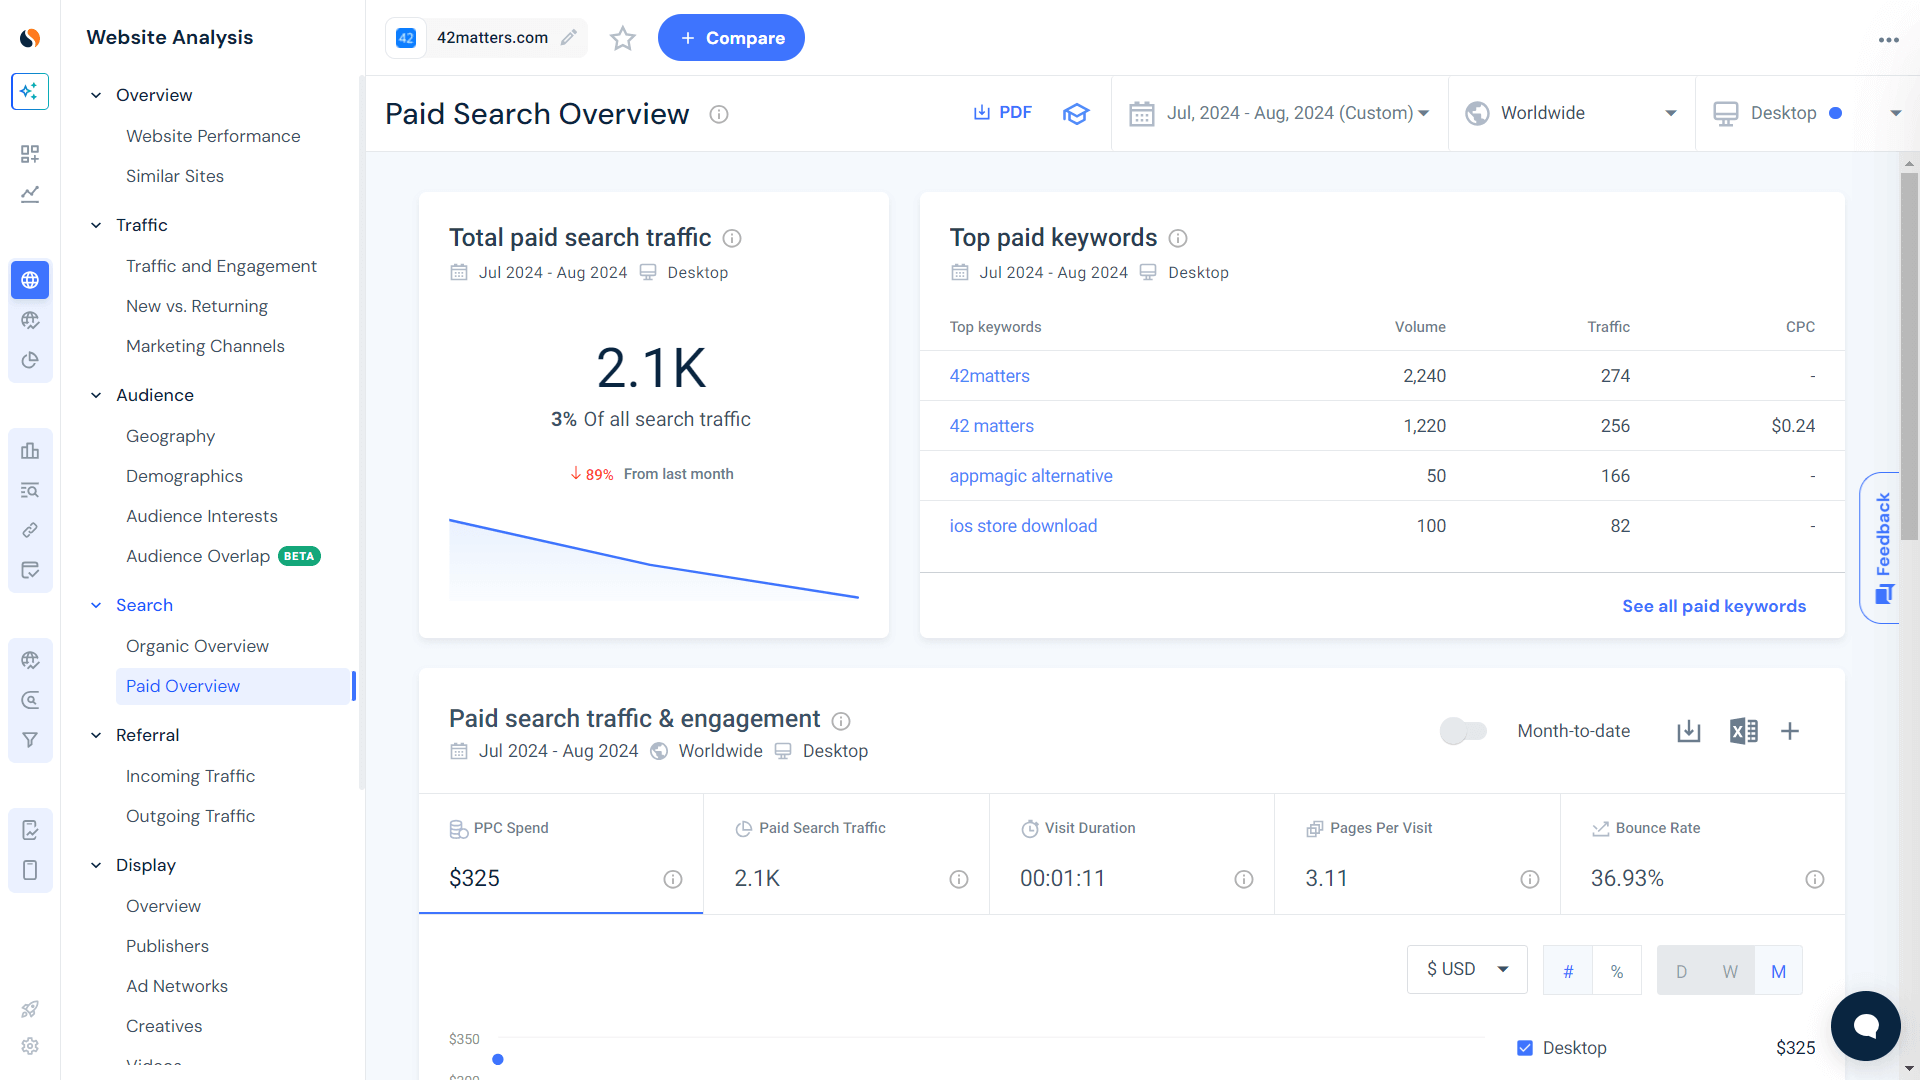The image size is (1920, 1080).
Task: Switch values display to percentage mode
Action: (x=1617, y=969)
